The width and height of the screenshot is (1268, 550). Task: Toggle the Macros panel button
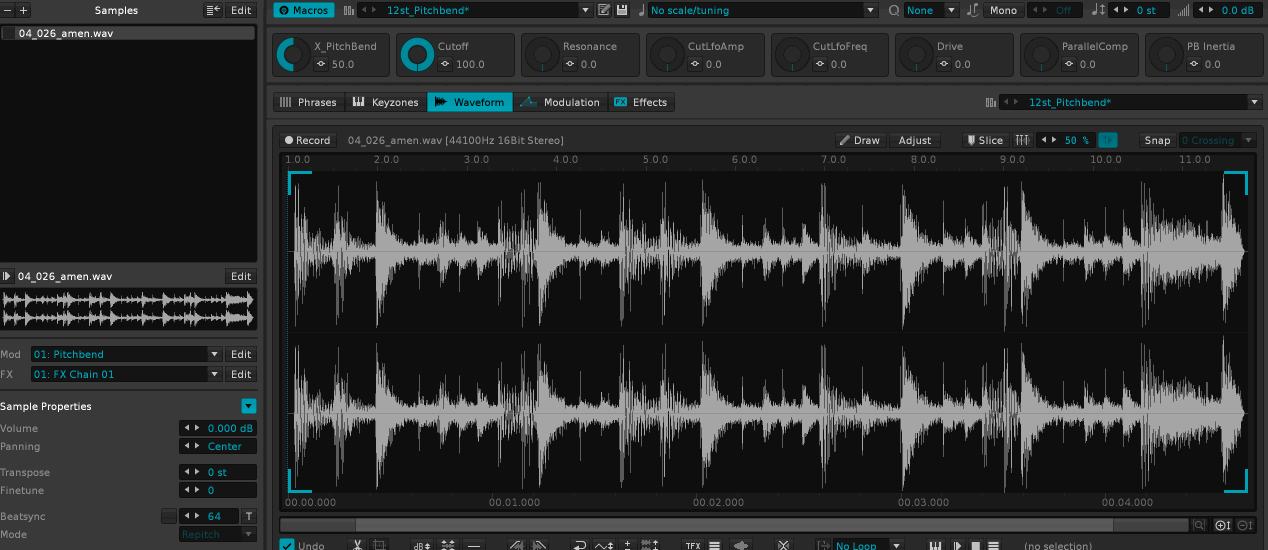pyautogui.click(x=303, y=10)
